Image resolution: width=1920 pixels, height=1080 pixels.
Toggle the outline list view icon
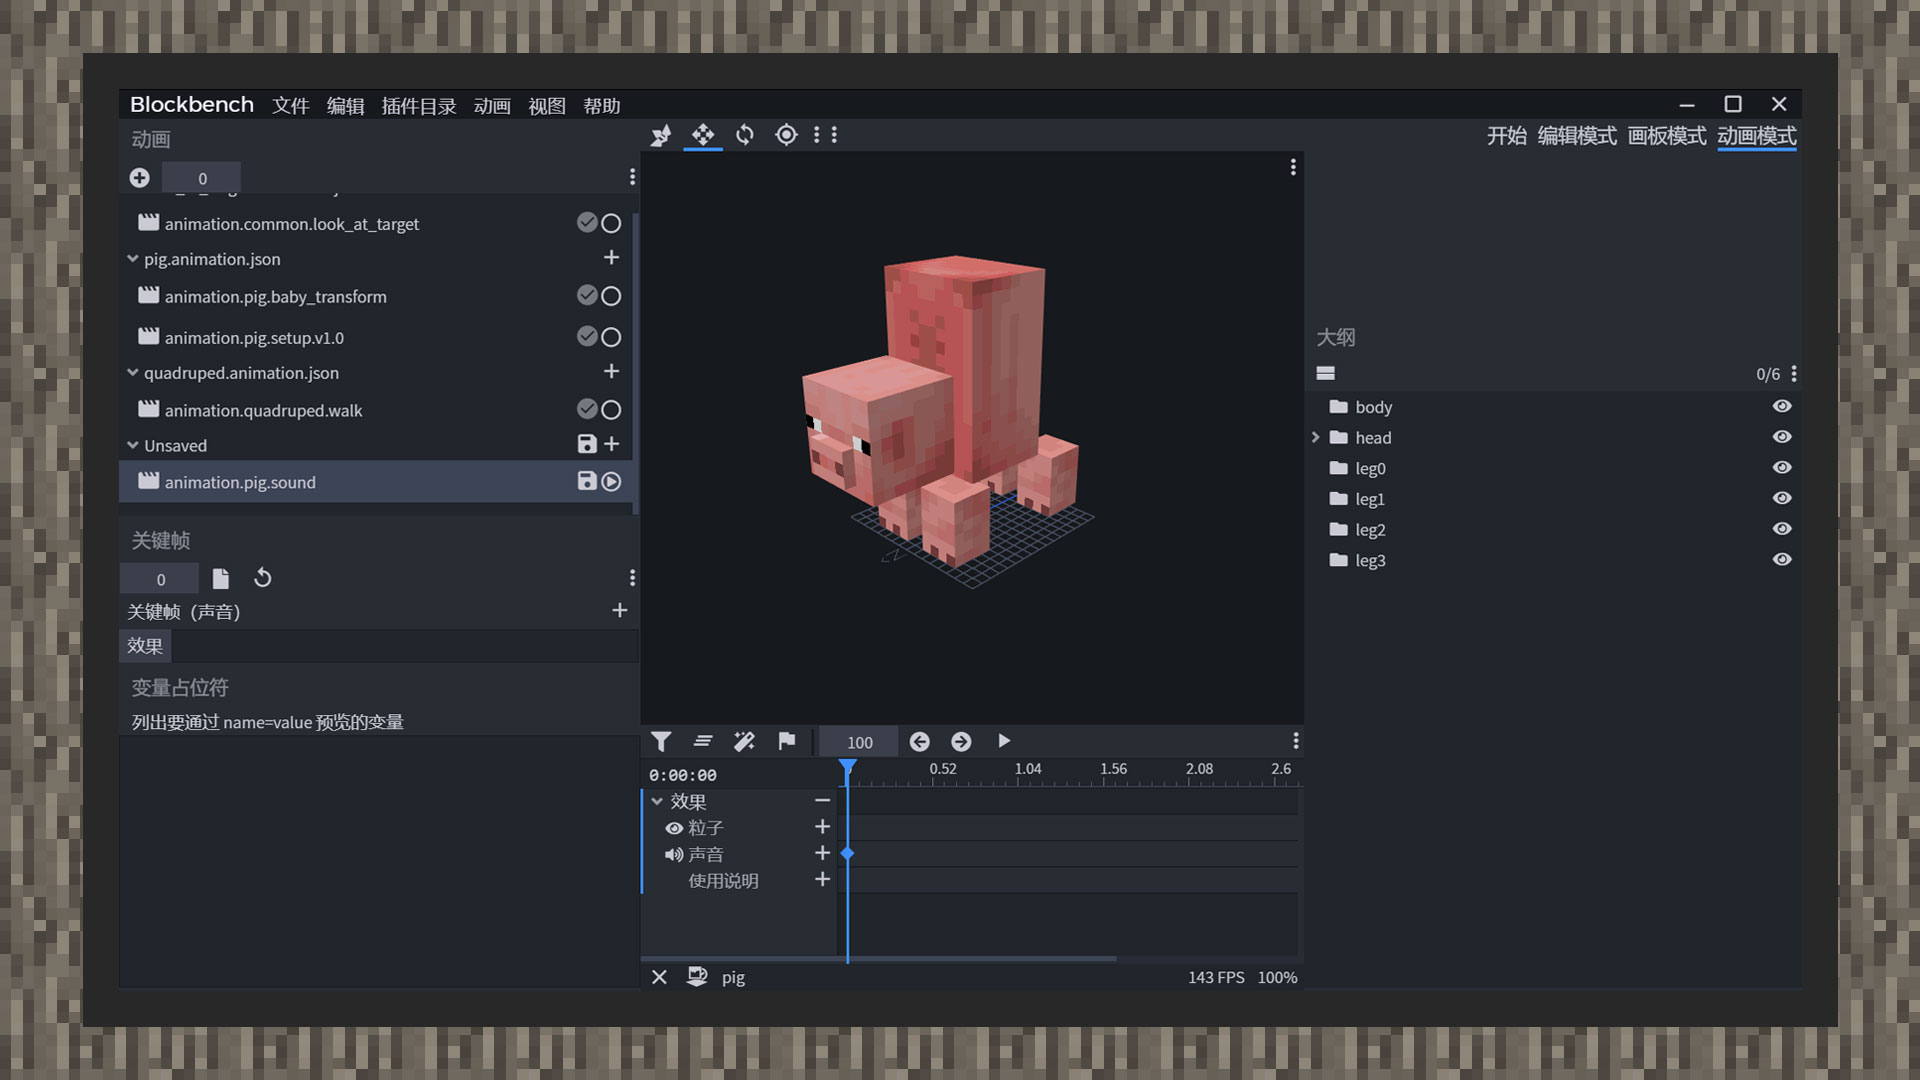pyautogui.click(x=1326, y=373)
